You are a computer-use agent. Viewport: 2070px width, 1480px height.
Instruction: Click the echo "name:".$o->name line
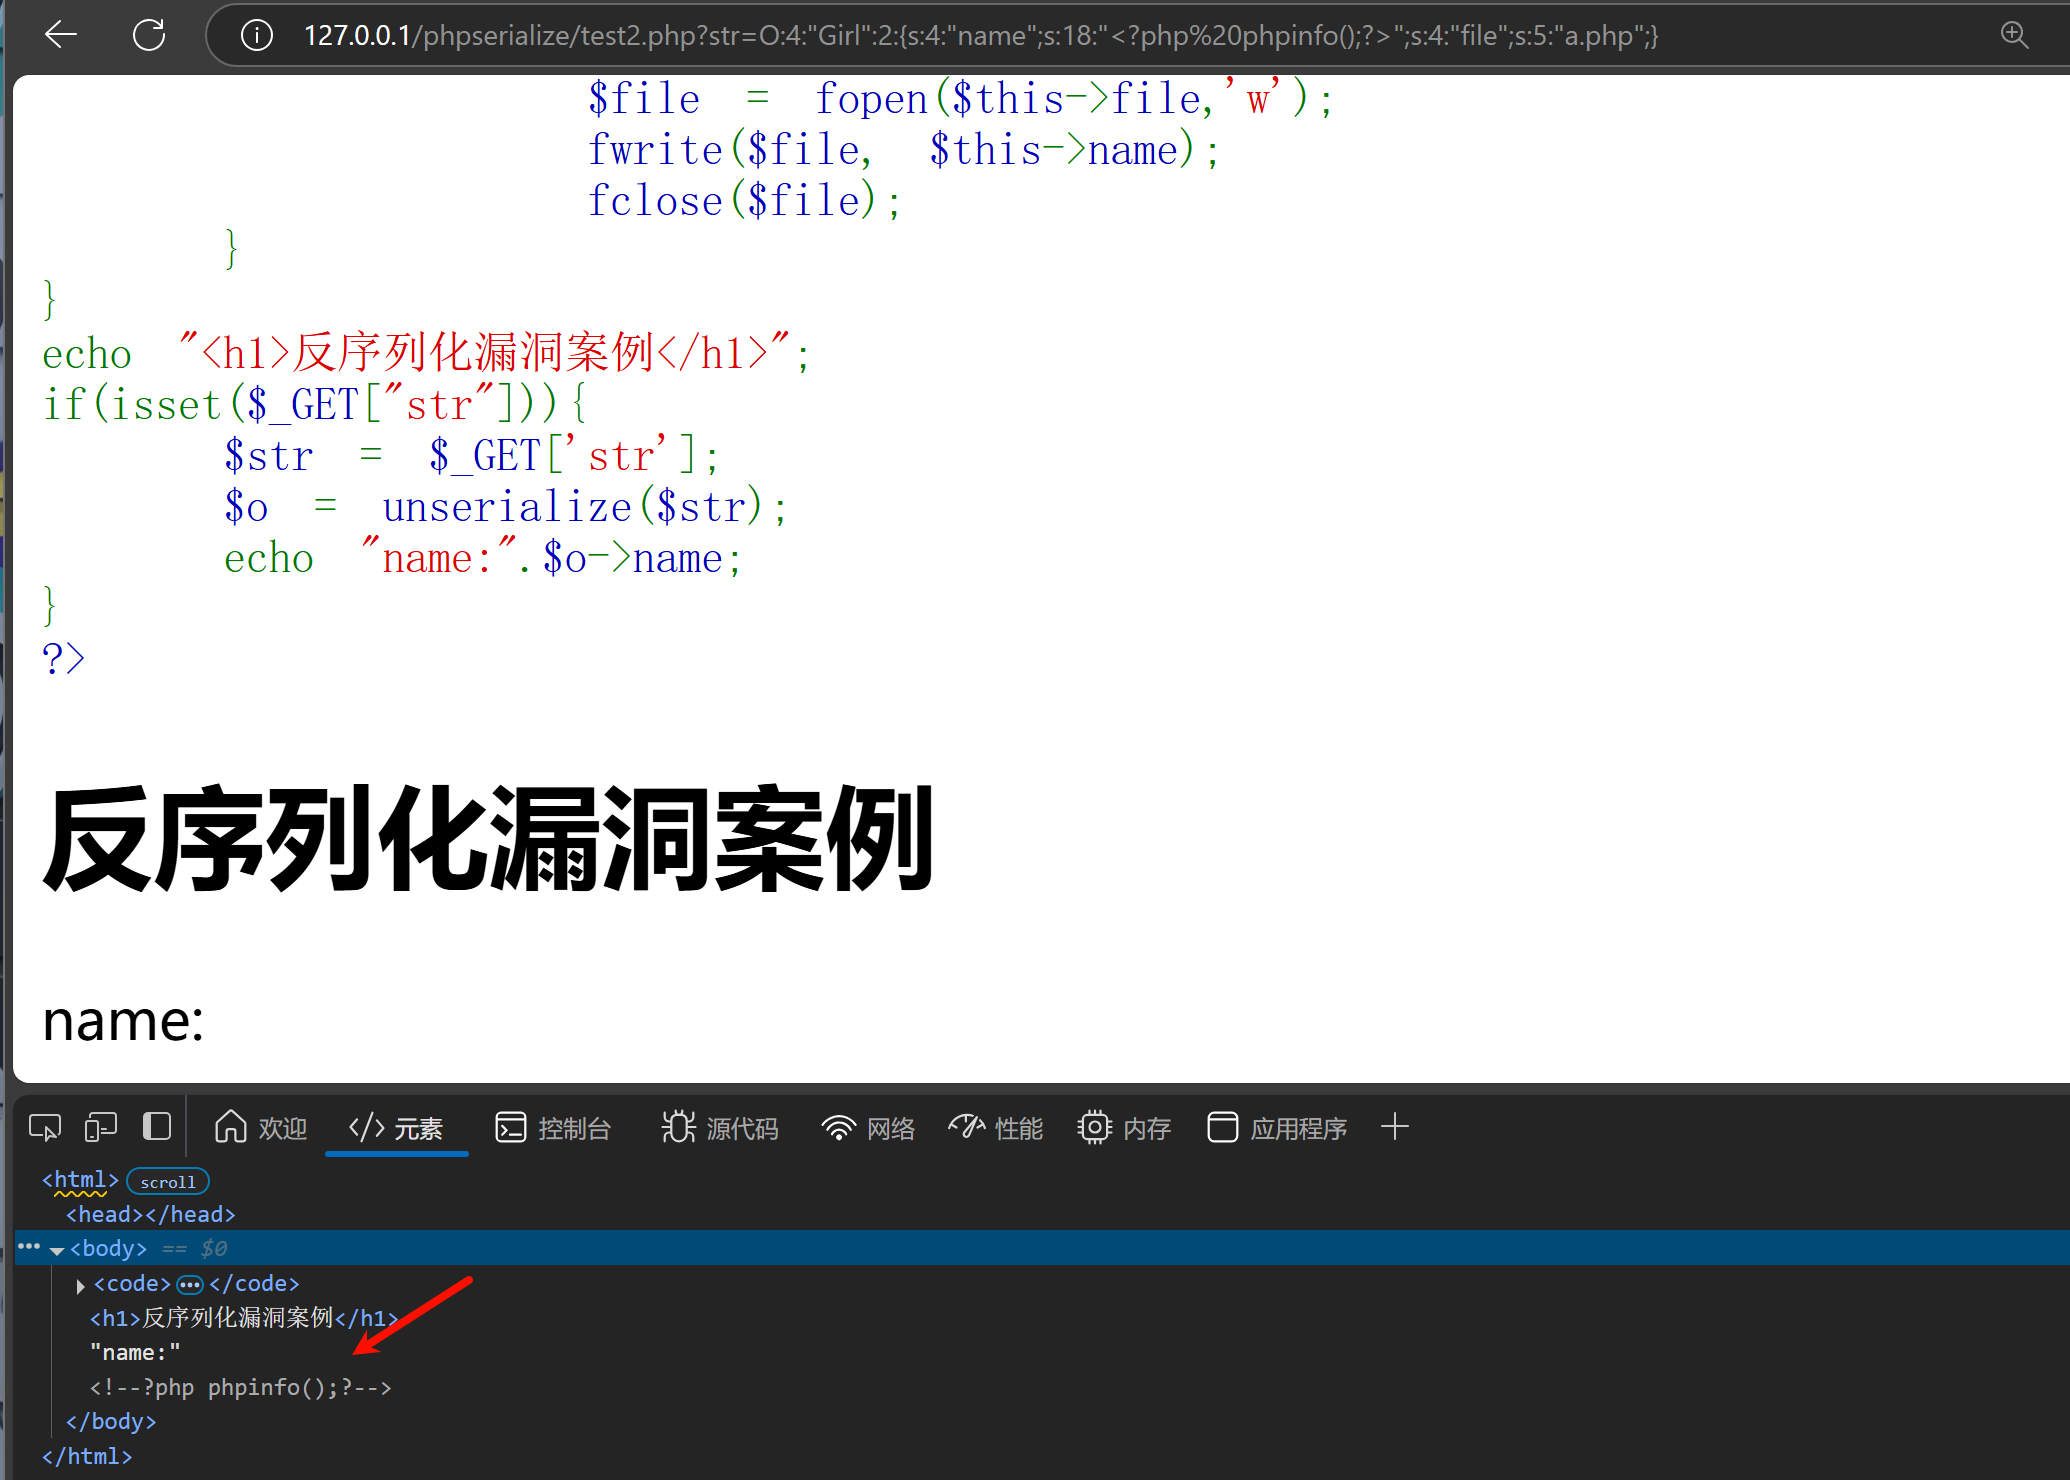coord(483,558)
